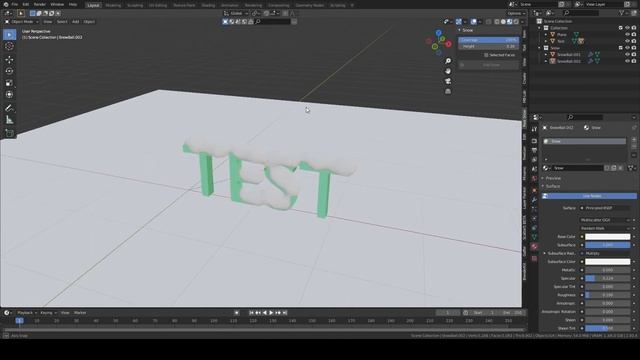
Task: Play the animation forward
Action: point(271,313)
